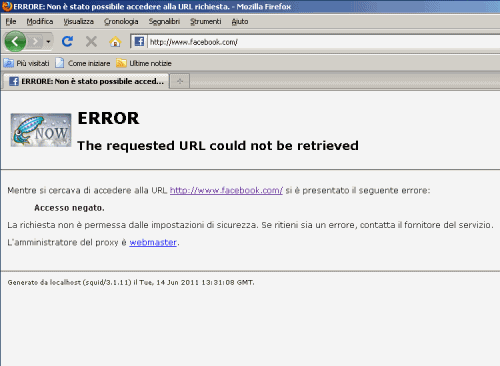Open the Cronologia menu
This screenshot has width=500, height=366.
coord(121,22)
